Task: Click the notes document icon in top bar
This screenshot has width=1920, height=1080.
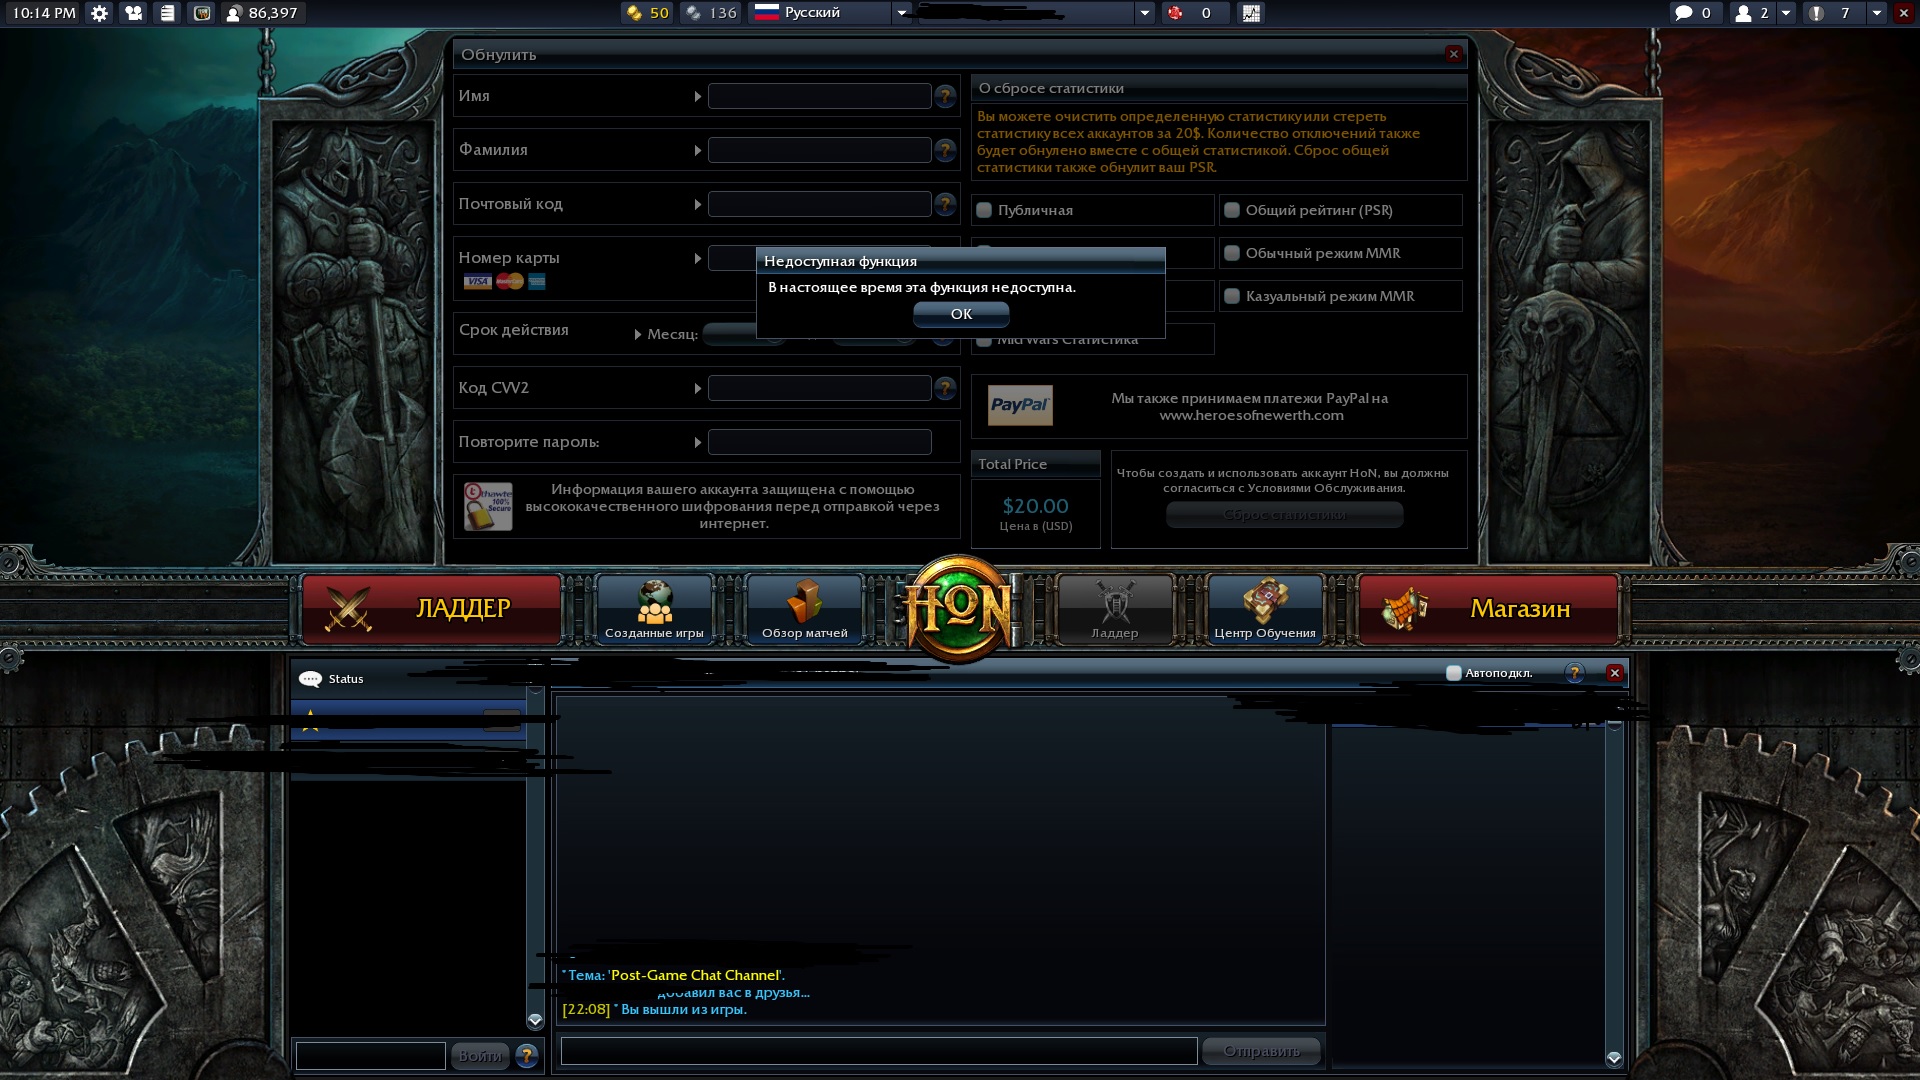Action: pos(167,13)
